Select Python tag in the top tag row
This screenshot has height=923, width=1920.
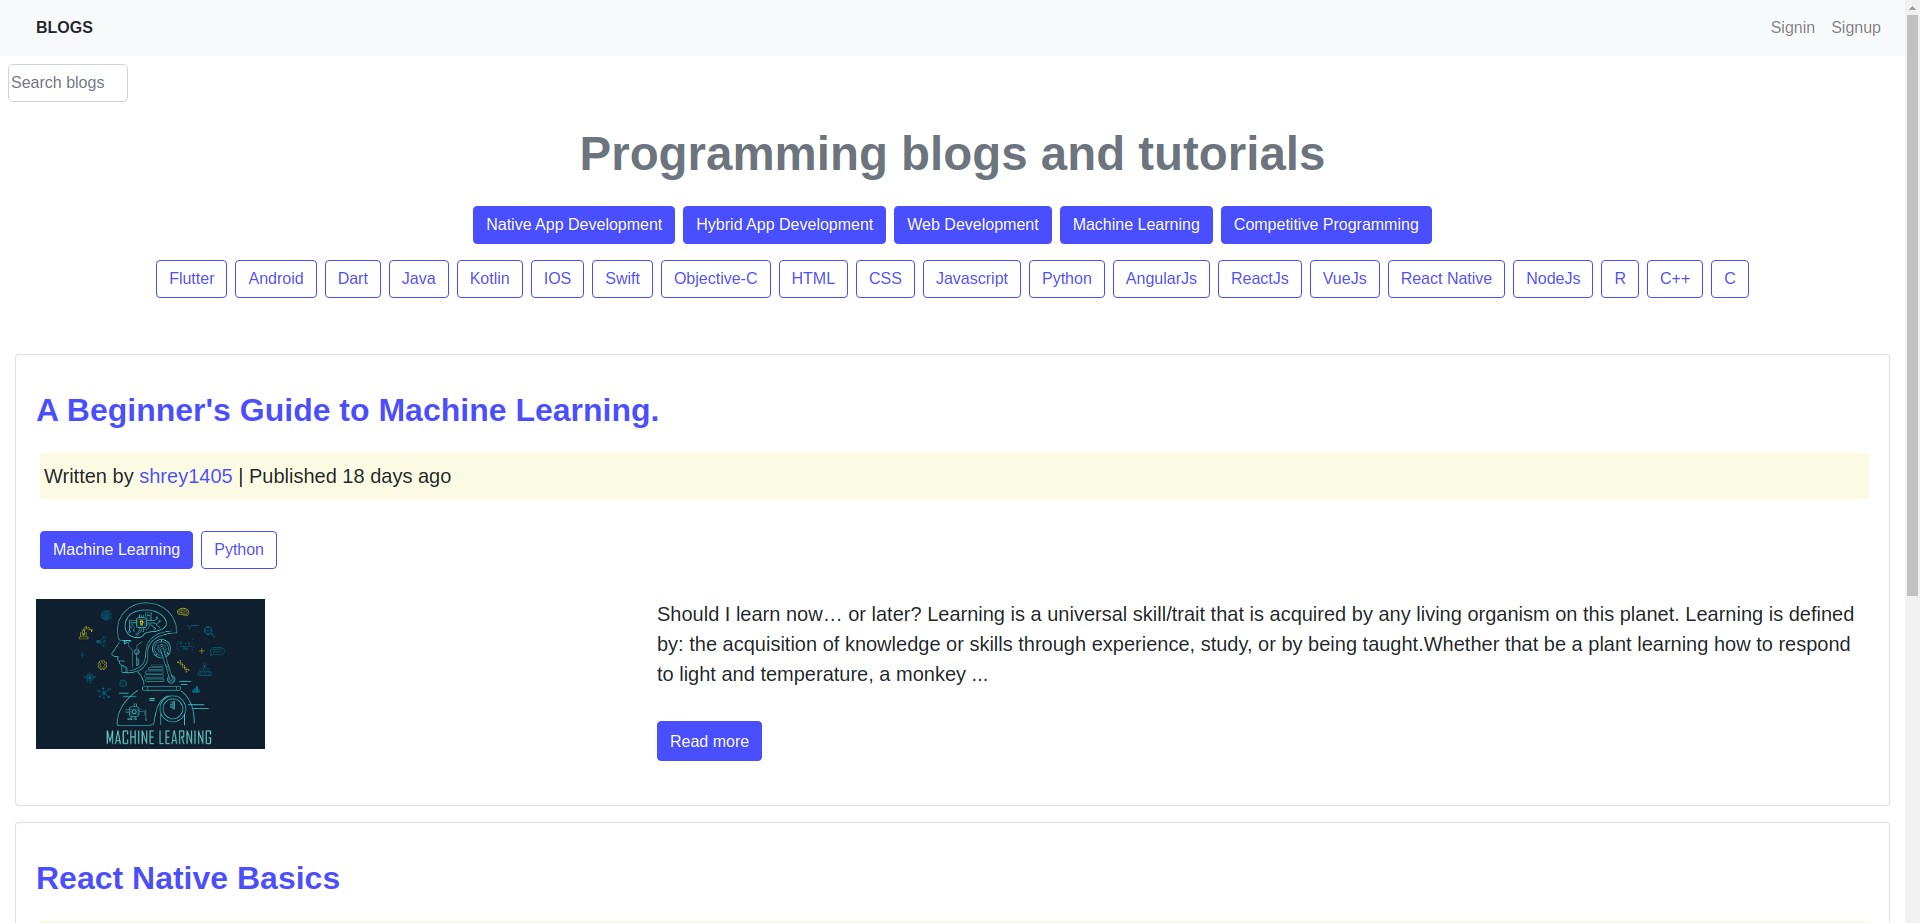coord(1067,279)
